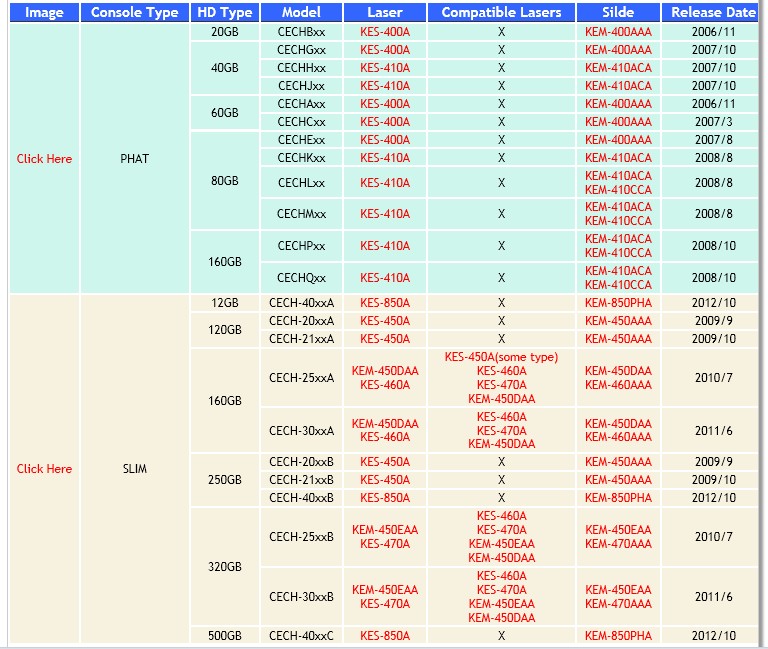Select the CECH-20xxB model cell
768x649 pixels.
(x=301, y=462)
